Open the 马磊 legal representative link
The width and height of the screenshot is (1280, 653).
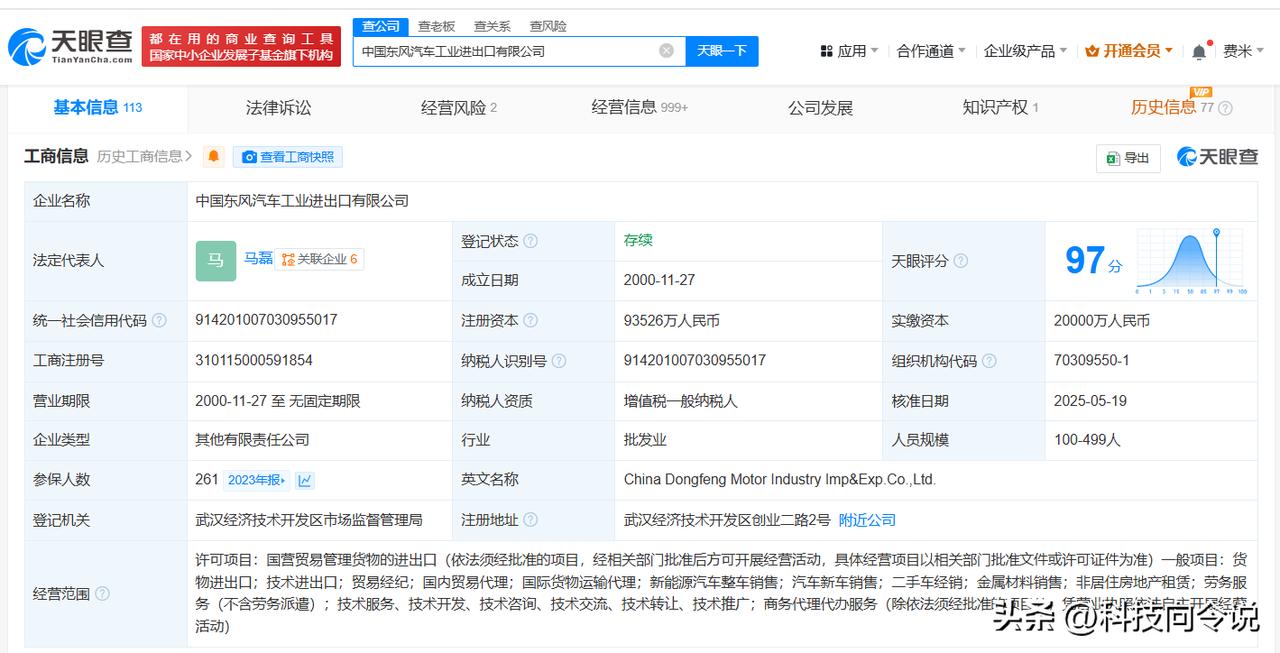259,259
